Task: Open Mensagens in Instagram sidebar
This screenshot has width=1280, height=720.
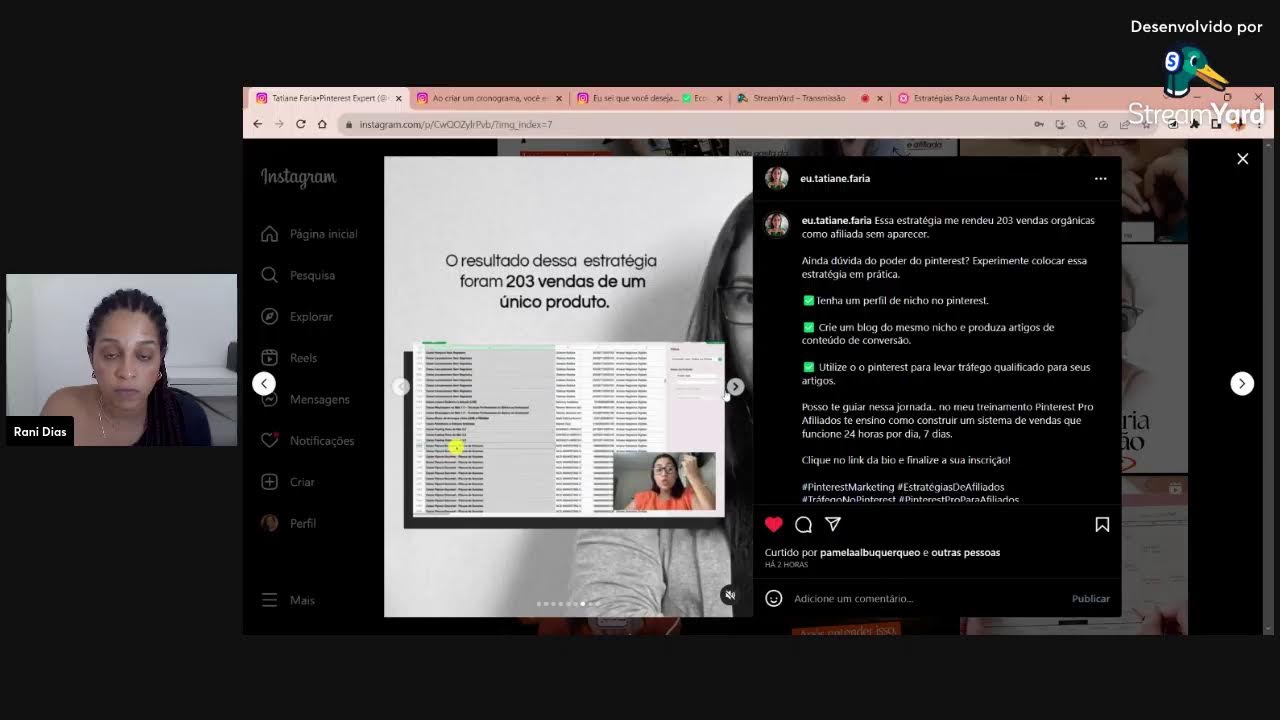Action: click(305, 399)
